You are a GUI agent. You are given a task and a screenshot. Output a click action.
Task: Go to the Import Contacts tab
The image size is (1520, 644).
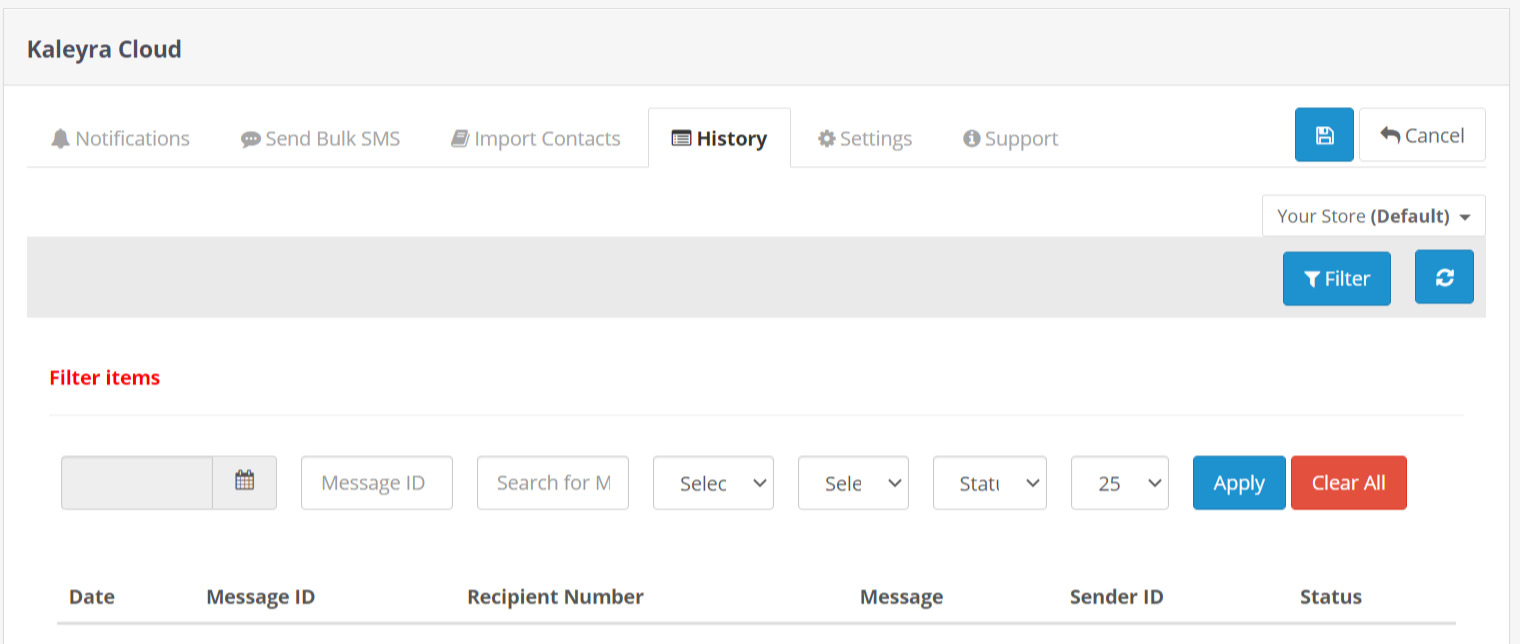pos(535,138)
